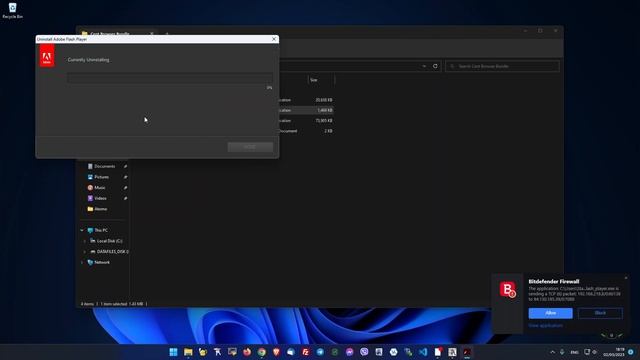Open the Recycle Bin desktop icon
Image resolution: width=640 pixels, height=360 pixels.
tap(12, 11)
